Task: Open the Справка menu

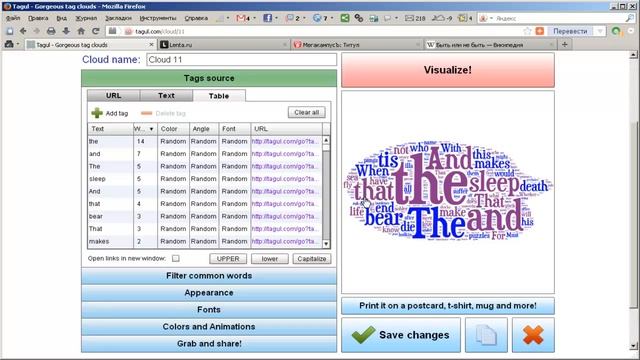Action: point(196,18)
